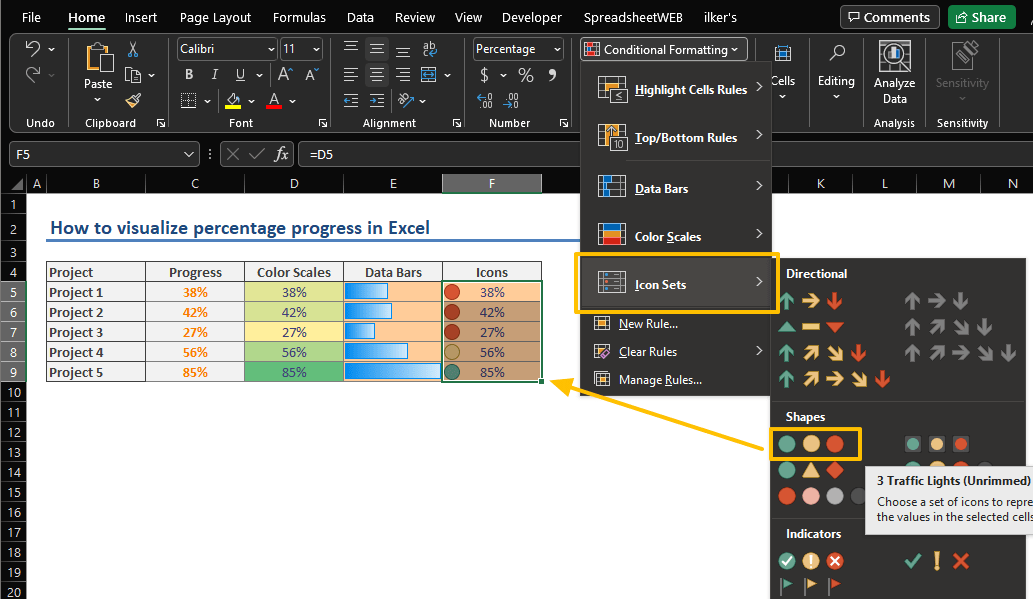Screen dimensions: 1033x599
Task: Click the Orientation text angle icon
Action: click(x=406, y=100)
